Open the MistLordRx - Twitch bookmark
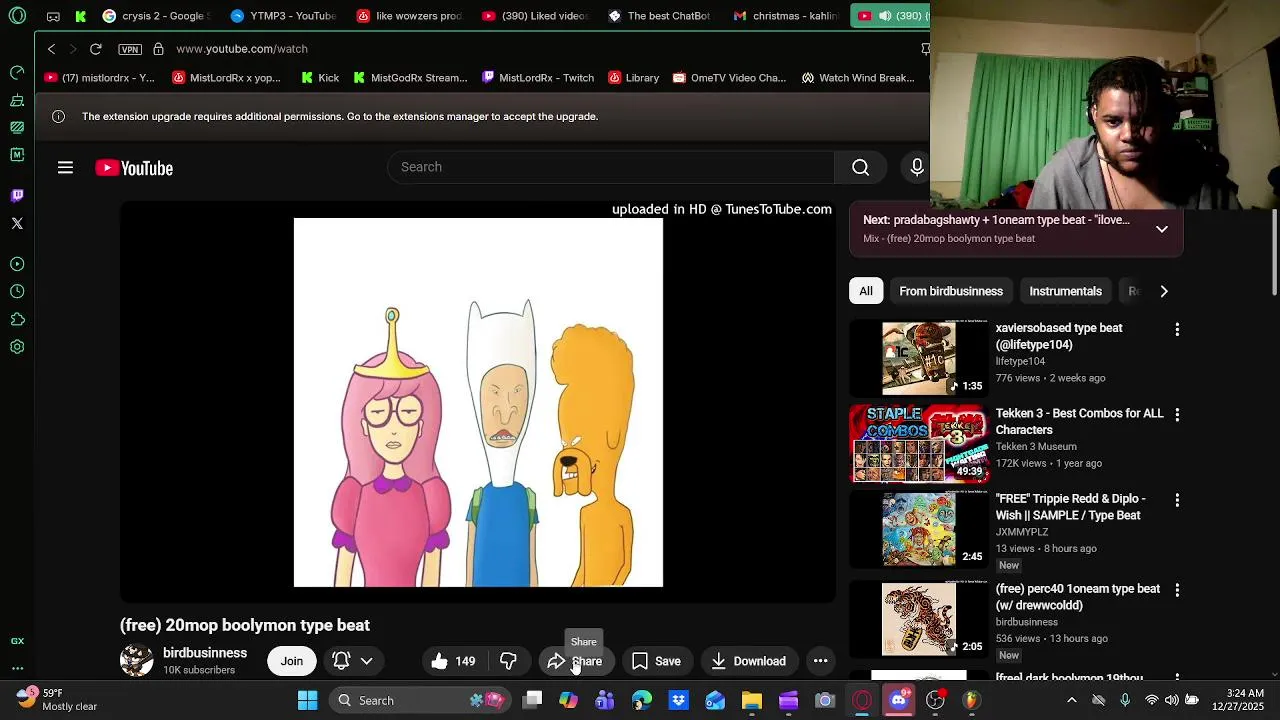The image size is (1280, 720). click(x=538, y=78)
